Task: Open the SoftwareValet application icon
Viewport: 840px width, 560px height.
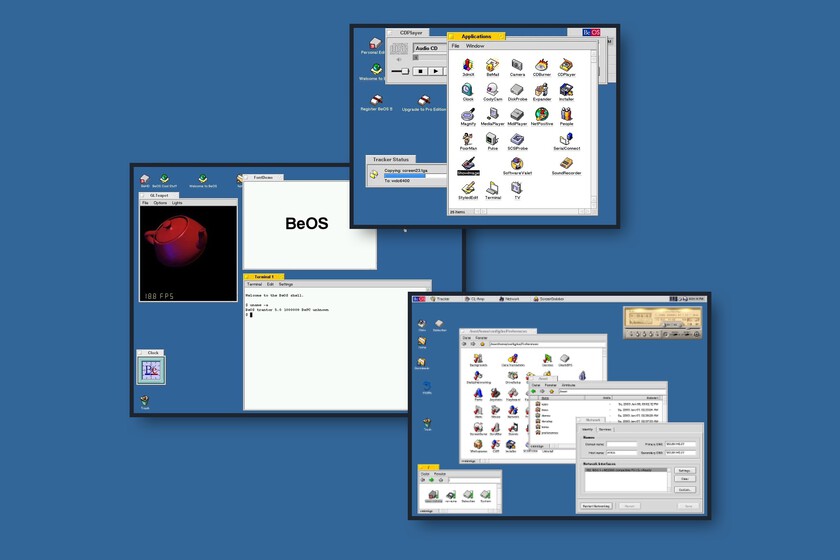Action: coord(517,165)
